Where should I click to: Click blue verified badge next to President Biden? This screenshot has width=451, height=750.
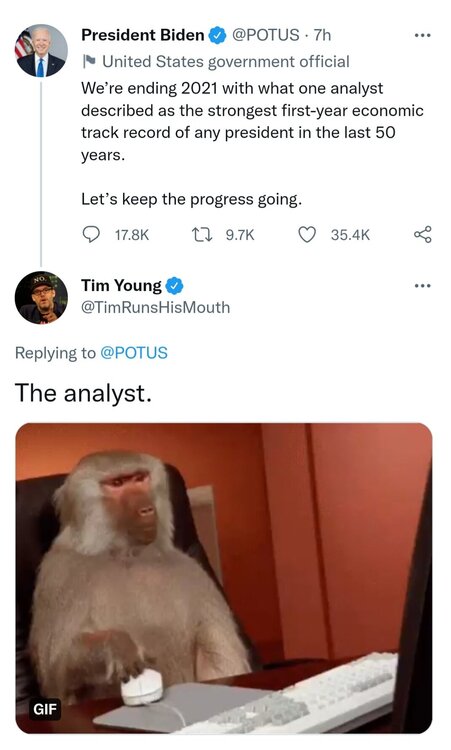point(218,35)
